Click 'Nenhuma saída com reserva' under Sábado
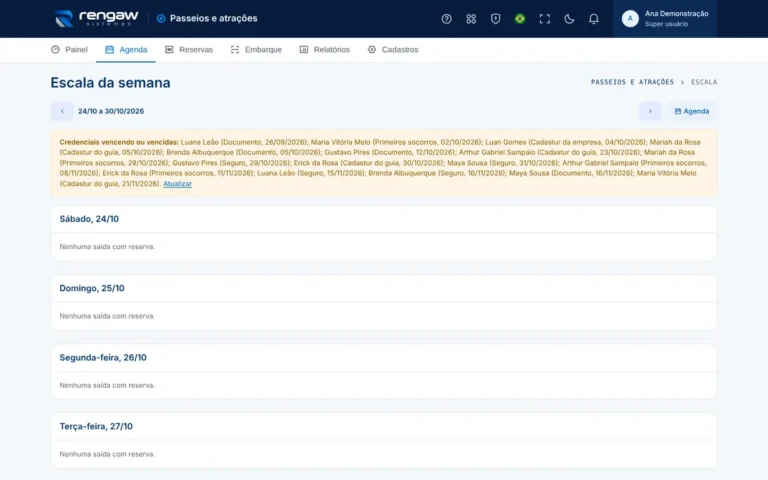 pyautogui.click(x=107, y=246)
